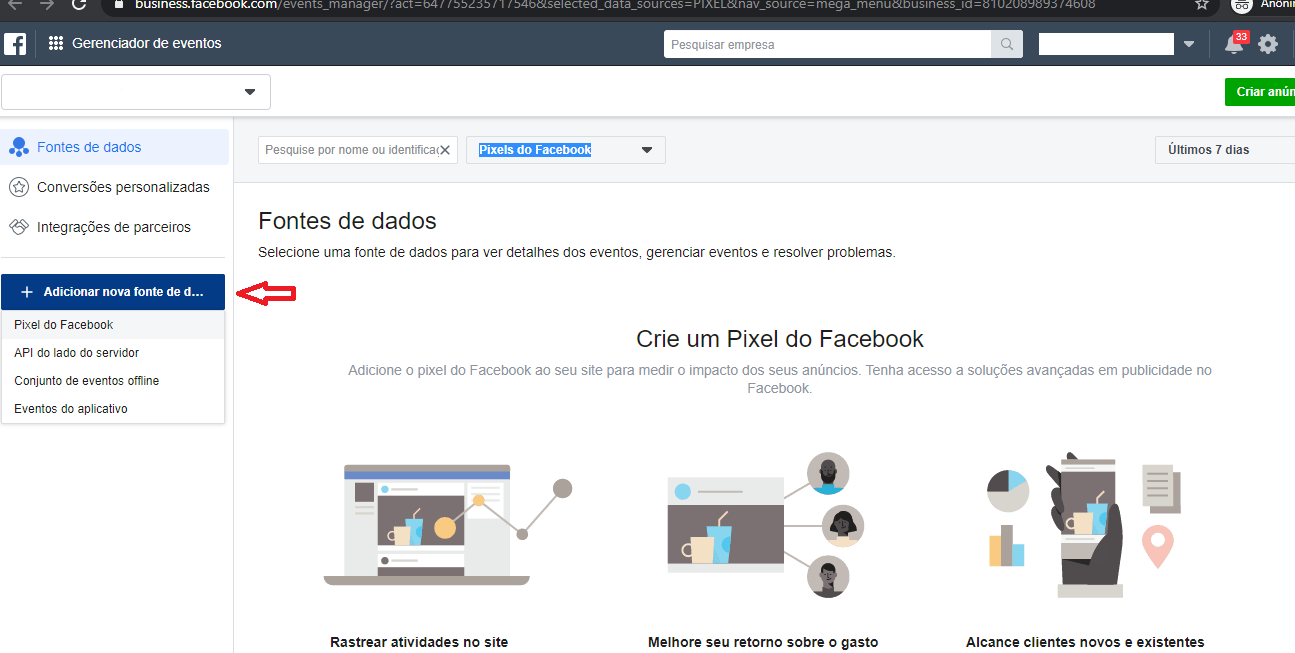The image size is (1295, 653).
Task: Click the green Criar anúncio button
Action: coord(1259,92)
